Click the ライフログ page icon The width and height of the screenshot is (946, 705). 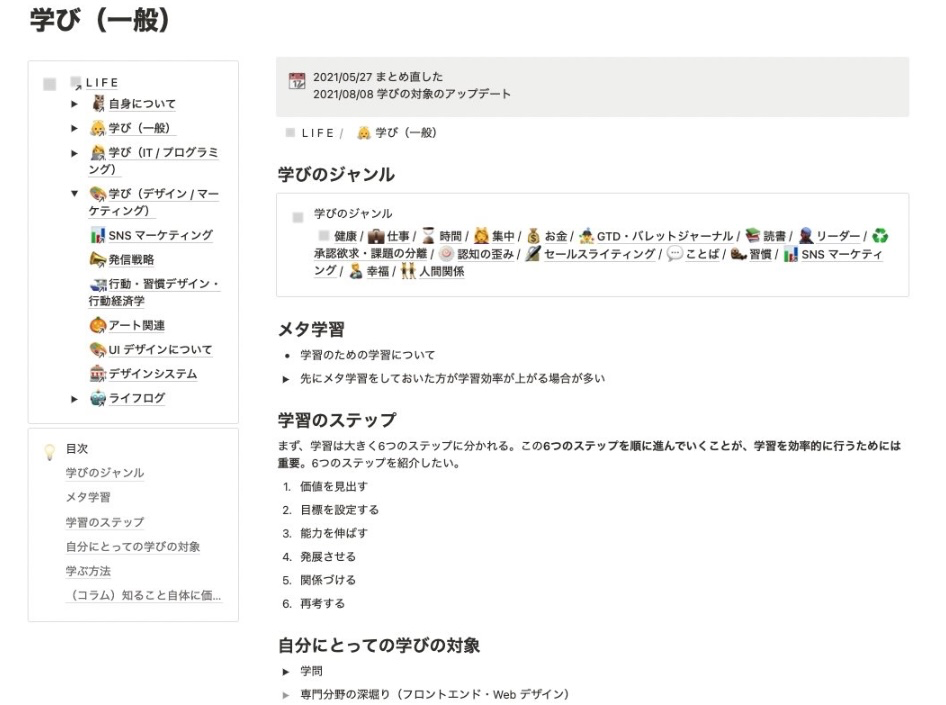[98, 398]
